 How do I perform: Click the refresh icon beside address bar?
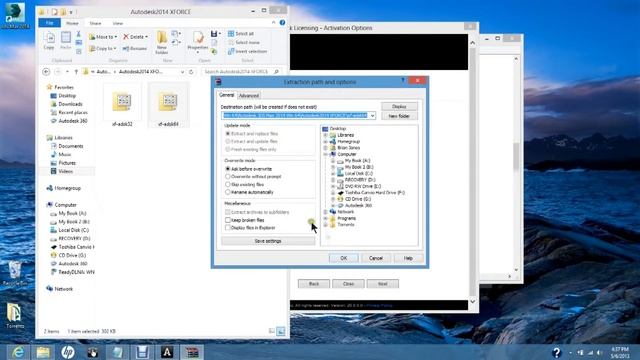point(191,72)
